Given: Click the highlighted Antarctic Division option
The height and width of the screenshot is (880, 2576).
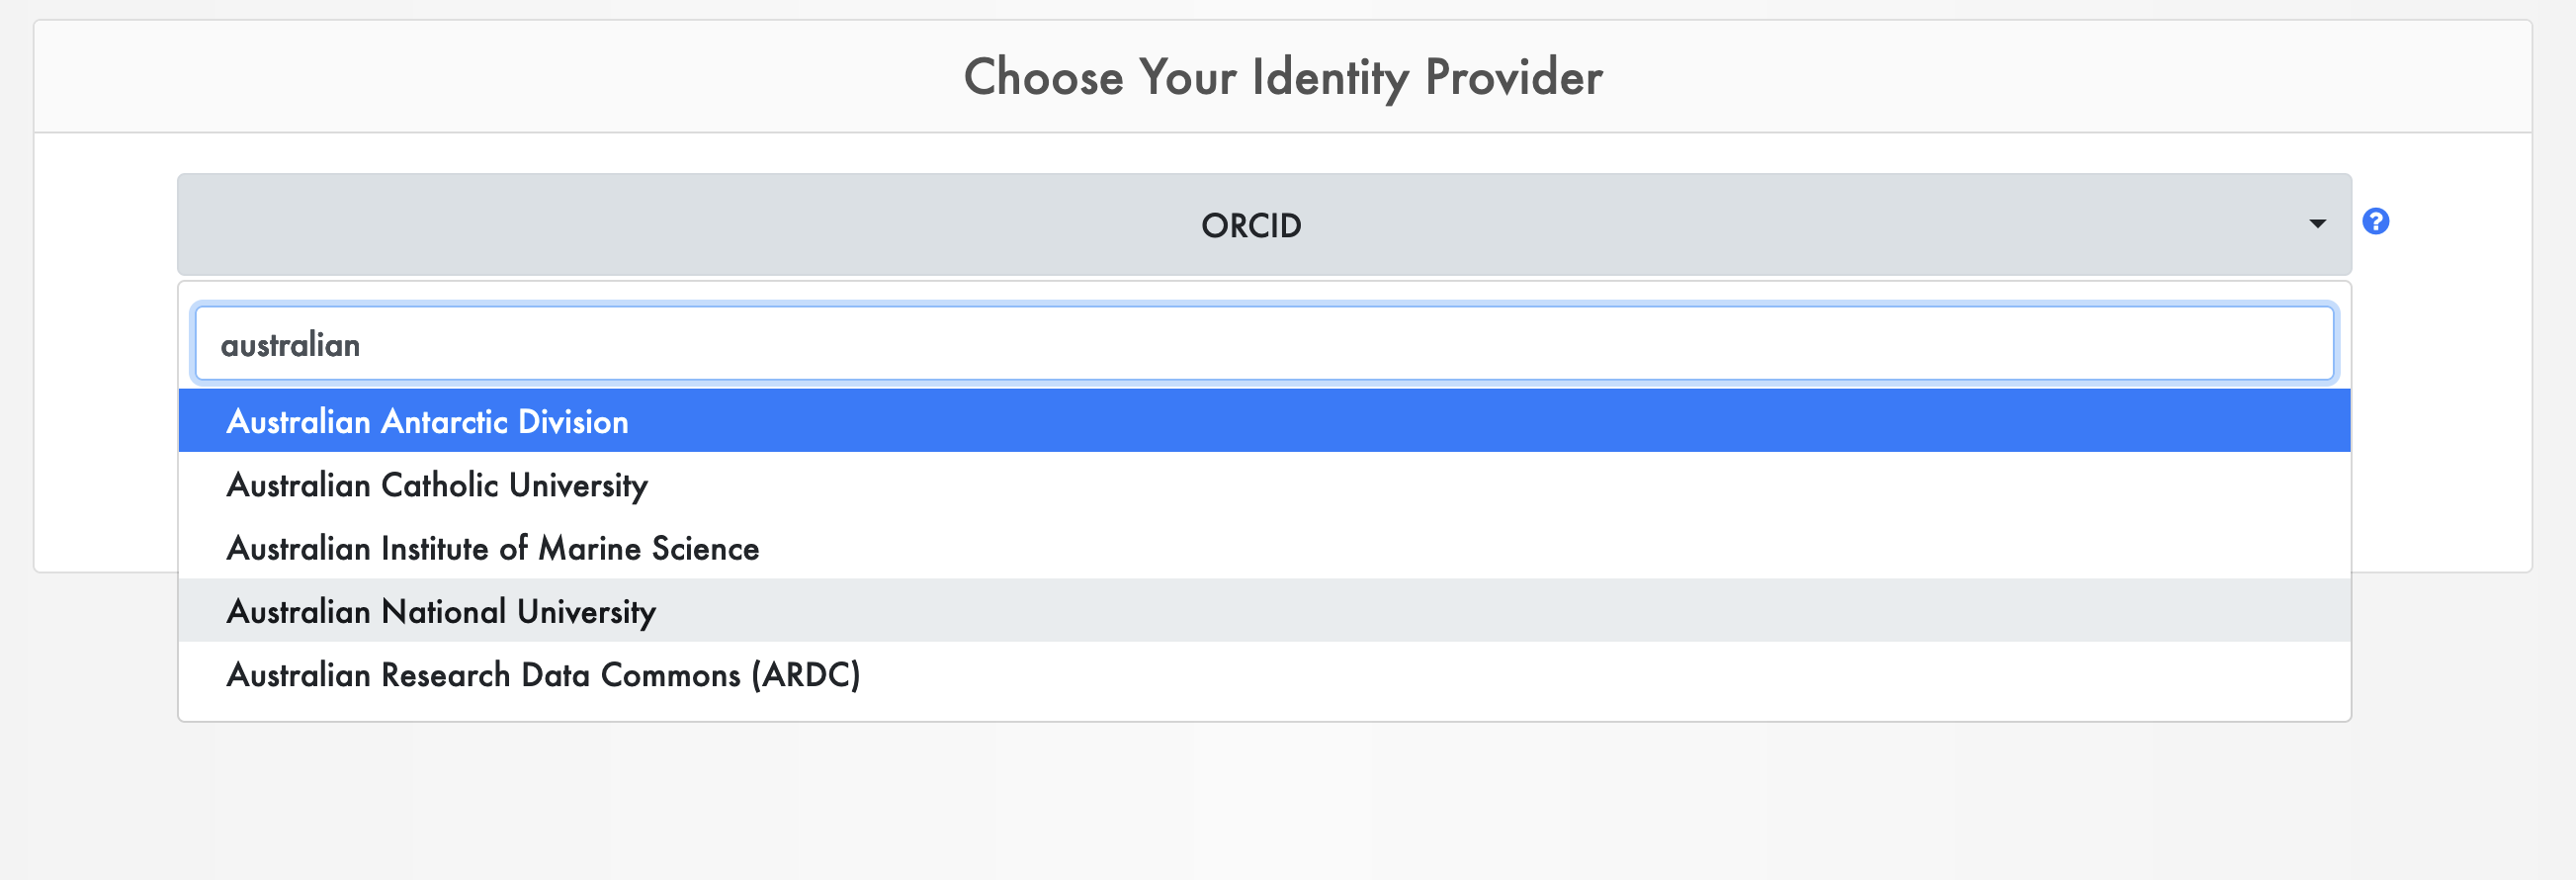Looking at the screenshot, I should [1264, 421].
